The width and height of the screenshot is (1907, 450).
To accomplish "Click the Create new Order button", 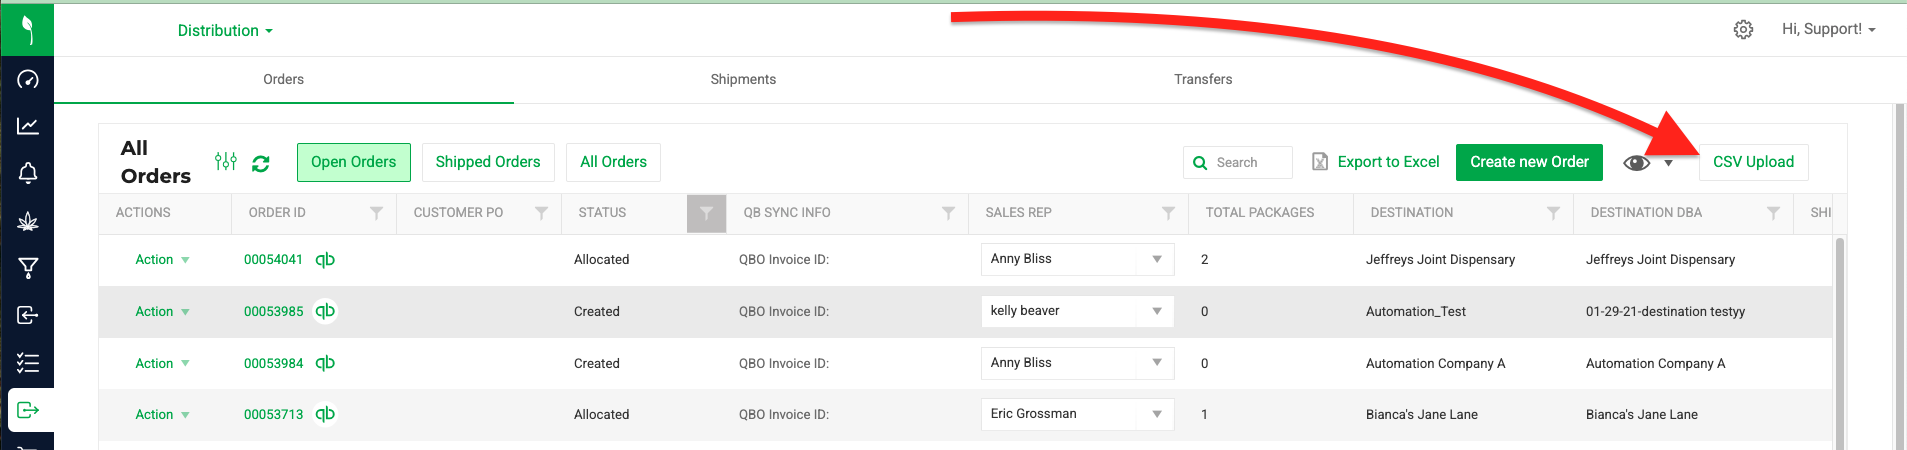I will (1529, 162).
